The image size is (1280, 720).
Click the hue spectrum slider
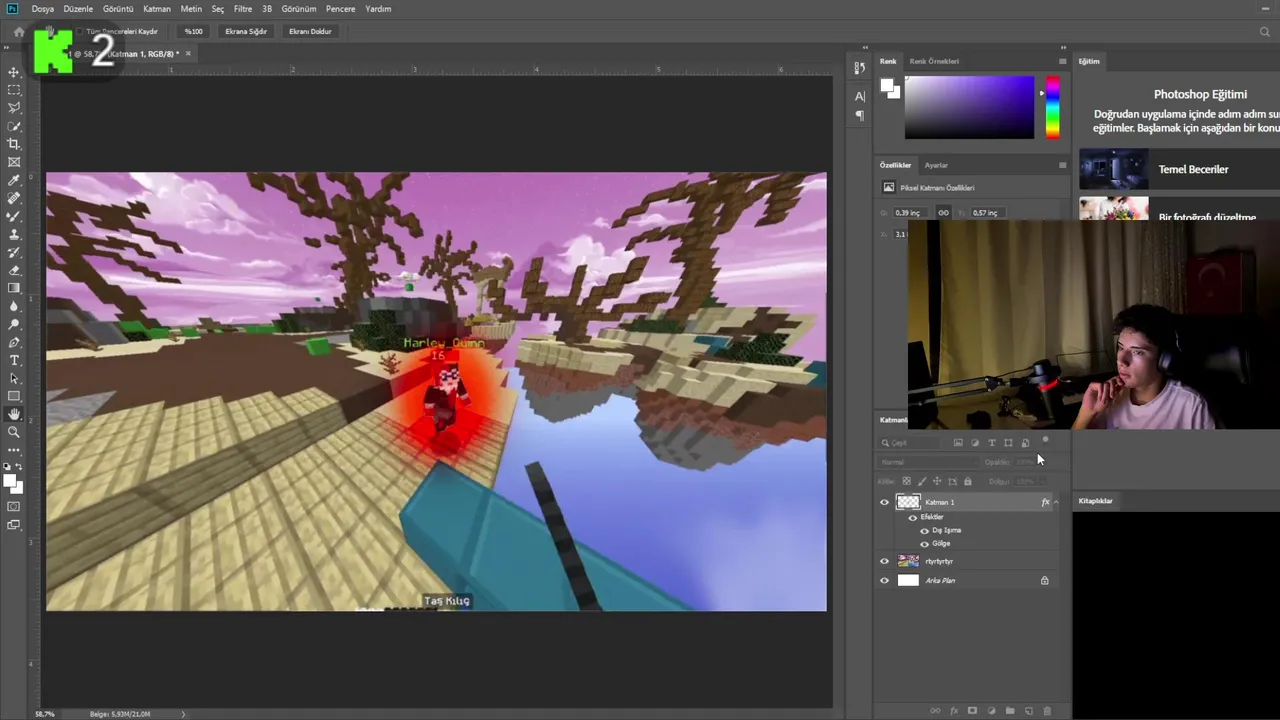(x=1052, y=108)
